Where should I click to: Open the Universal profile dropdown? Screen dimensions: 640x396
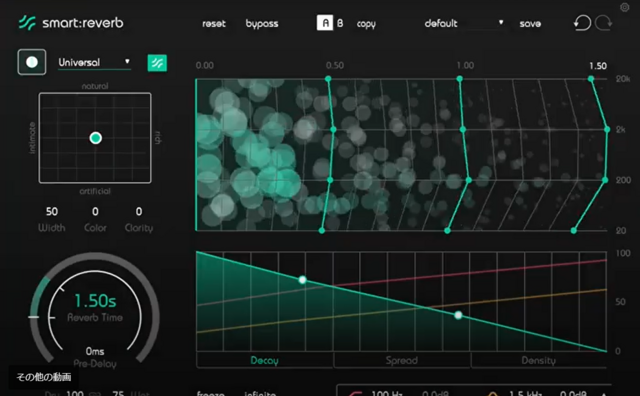pos(94,62)
